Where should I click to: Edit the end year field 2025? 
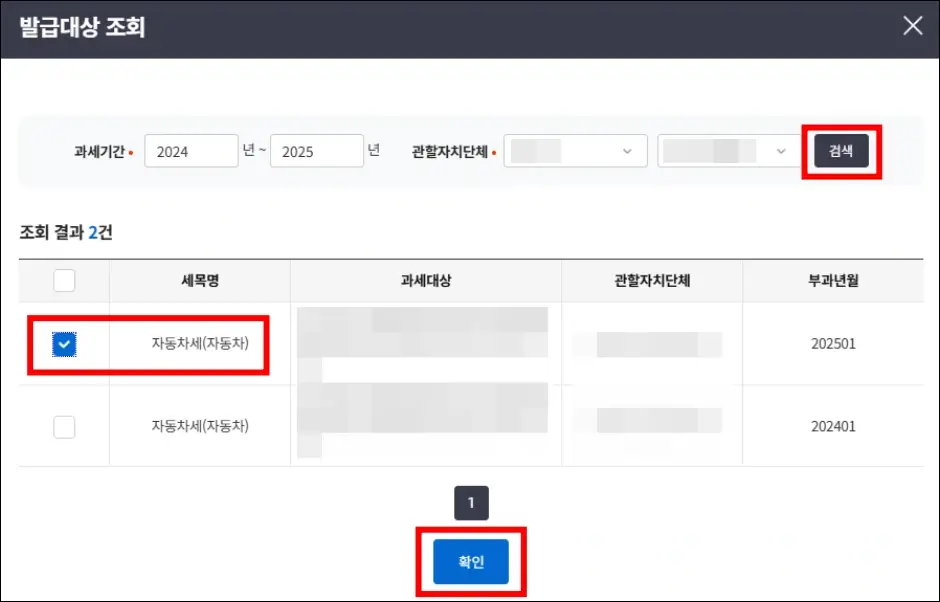point(317,151)
